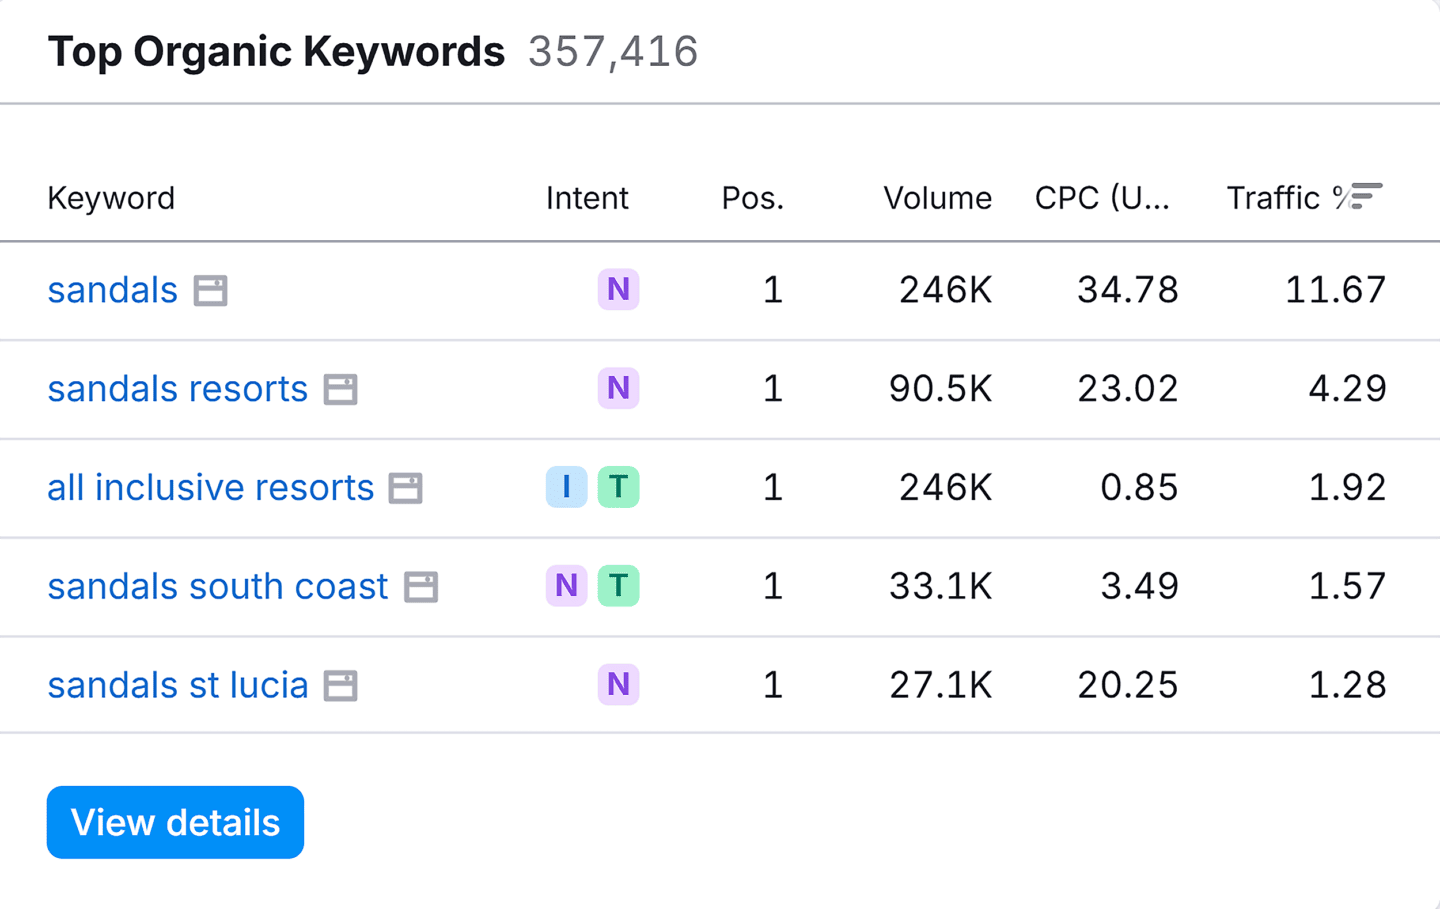The width and height of the screenshot is (1440, 909).
Task: Click the N intent badge for "sandals"
Action: coord(618,289)
